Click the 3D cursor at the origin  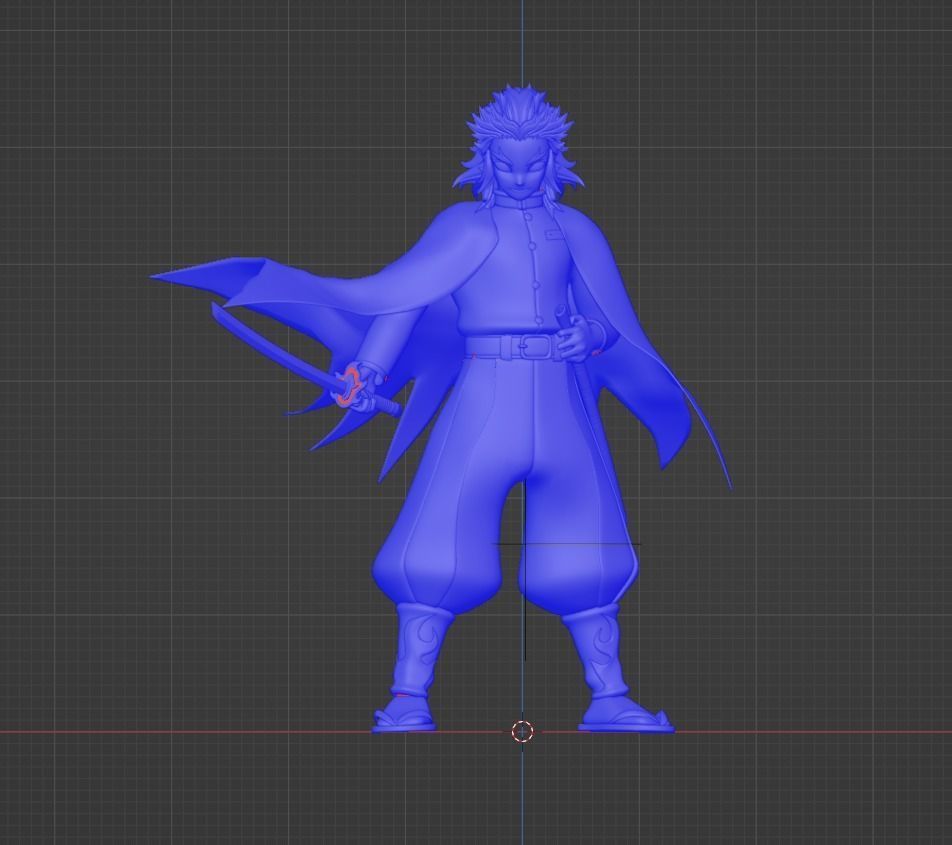point(522,731)
